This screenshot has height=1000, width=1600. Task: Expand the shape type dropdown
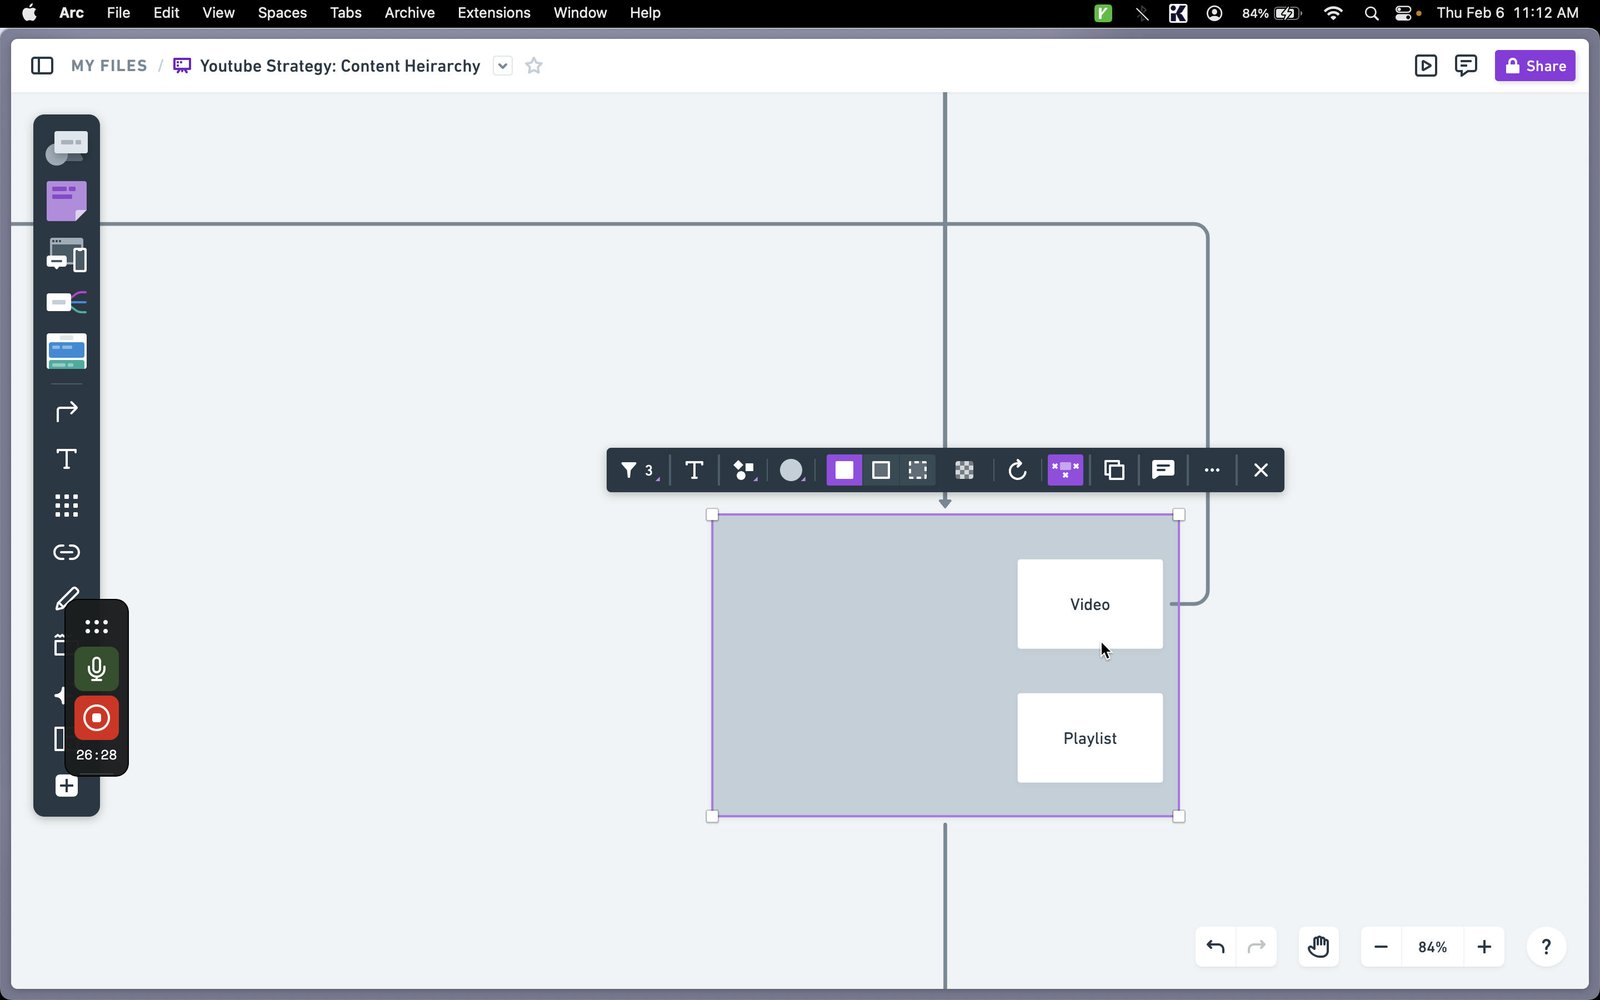click(744, 470)
